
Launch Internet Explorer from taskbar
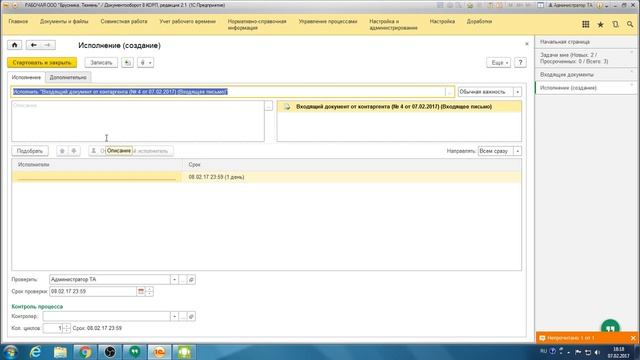[36, 352]
